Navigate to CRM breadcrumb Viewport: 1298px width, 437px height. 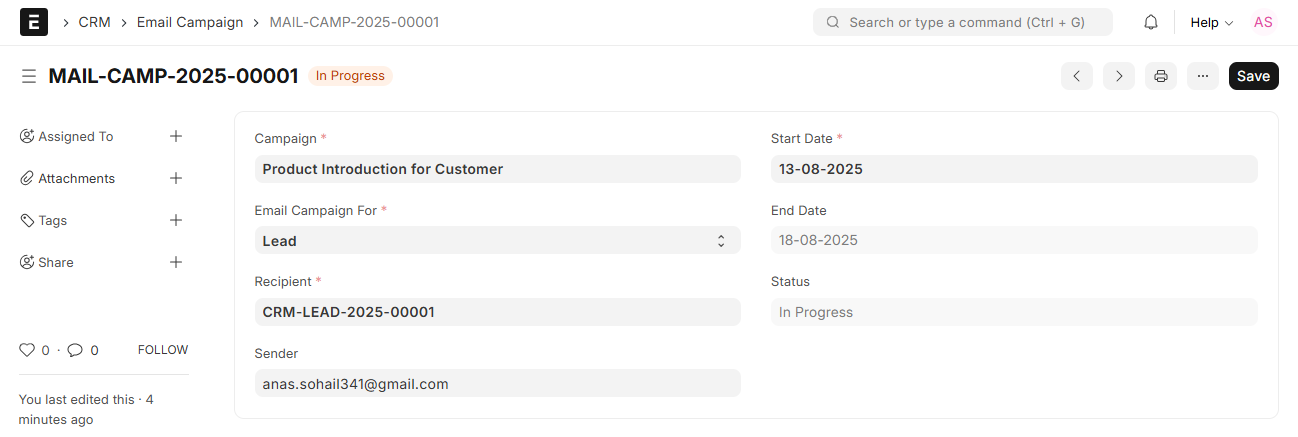click(94, 22)
